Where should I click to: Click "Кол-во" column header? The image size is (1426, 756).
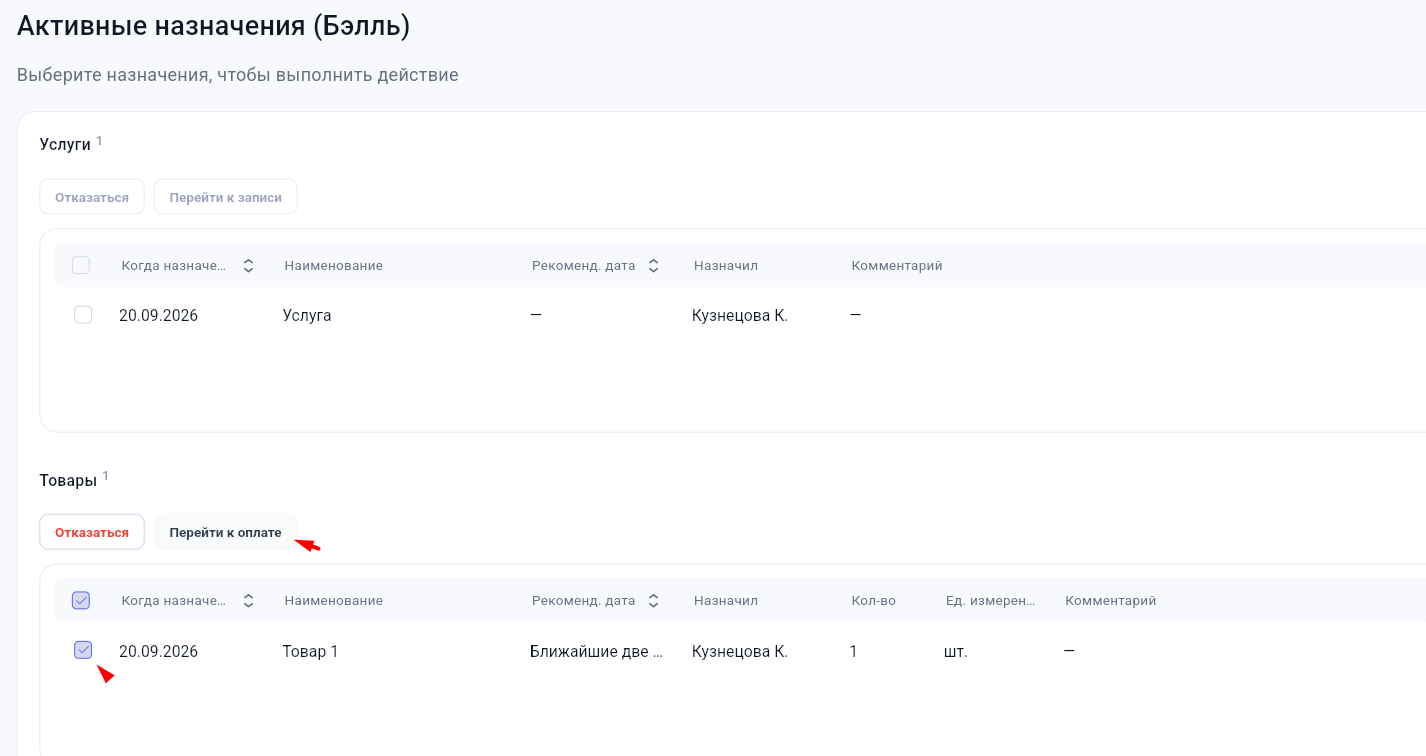tap(874, 601)
